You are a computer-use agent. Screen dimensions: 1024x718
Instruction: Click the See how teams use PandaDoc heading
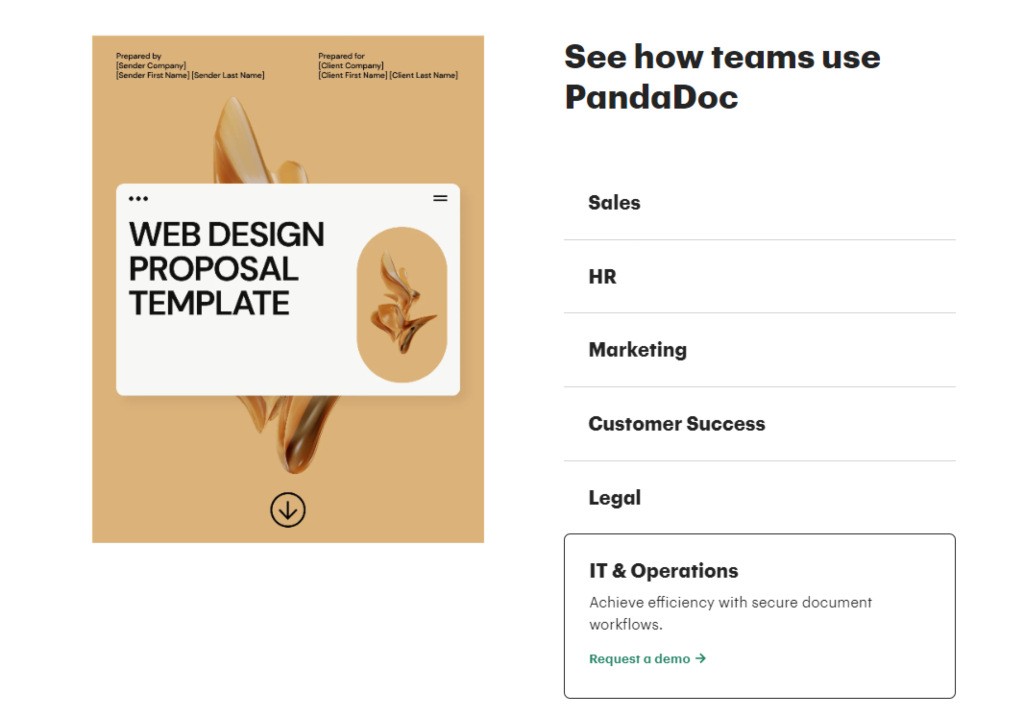tap(722, 77)
